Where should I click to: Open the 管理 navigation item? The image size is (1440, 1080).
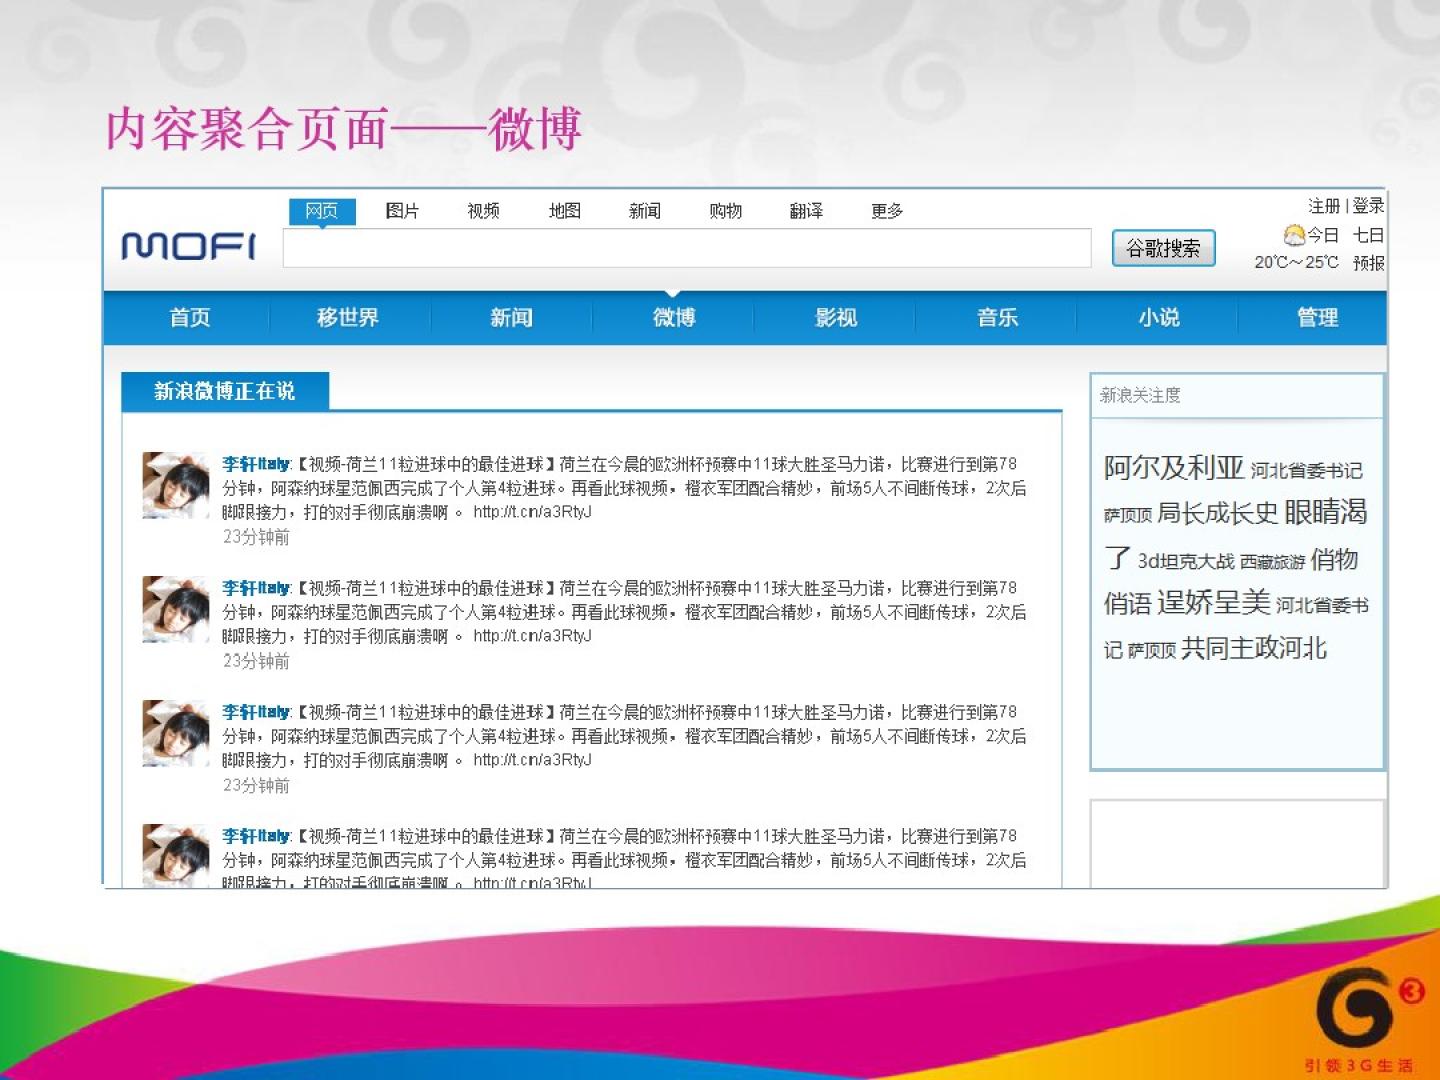click(1317, 318)
